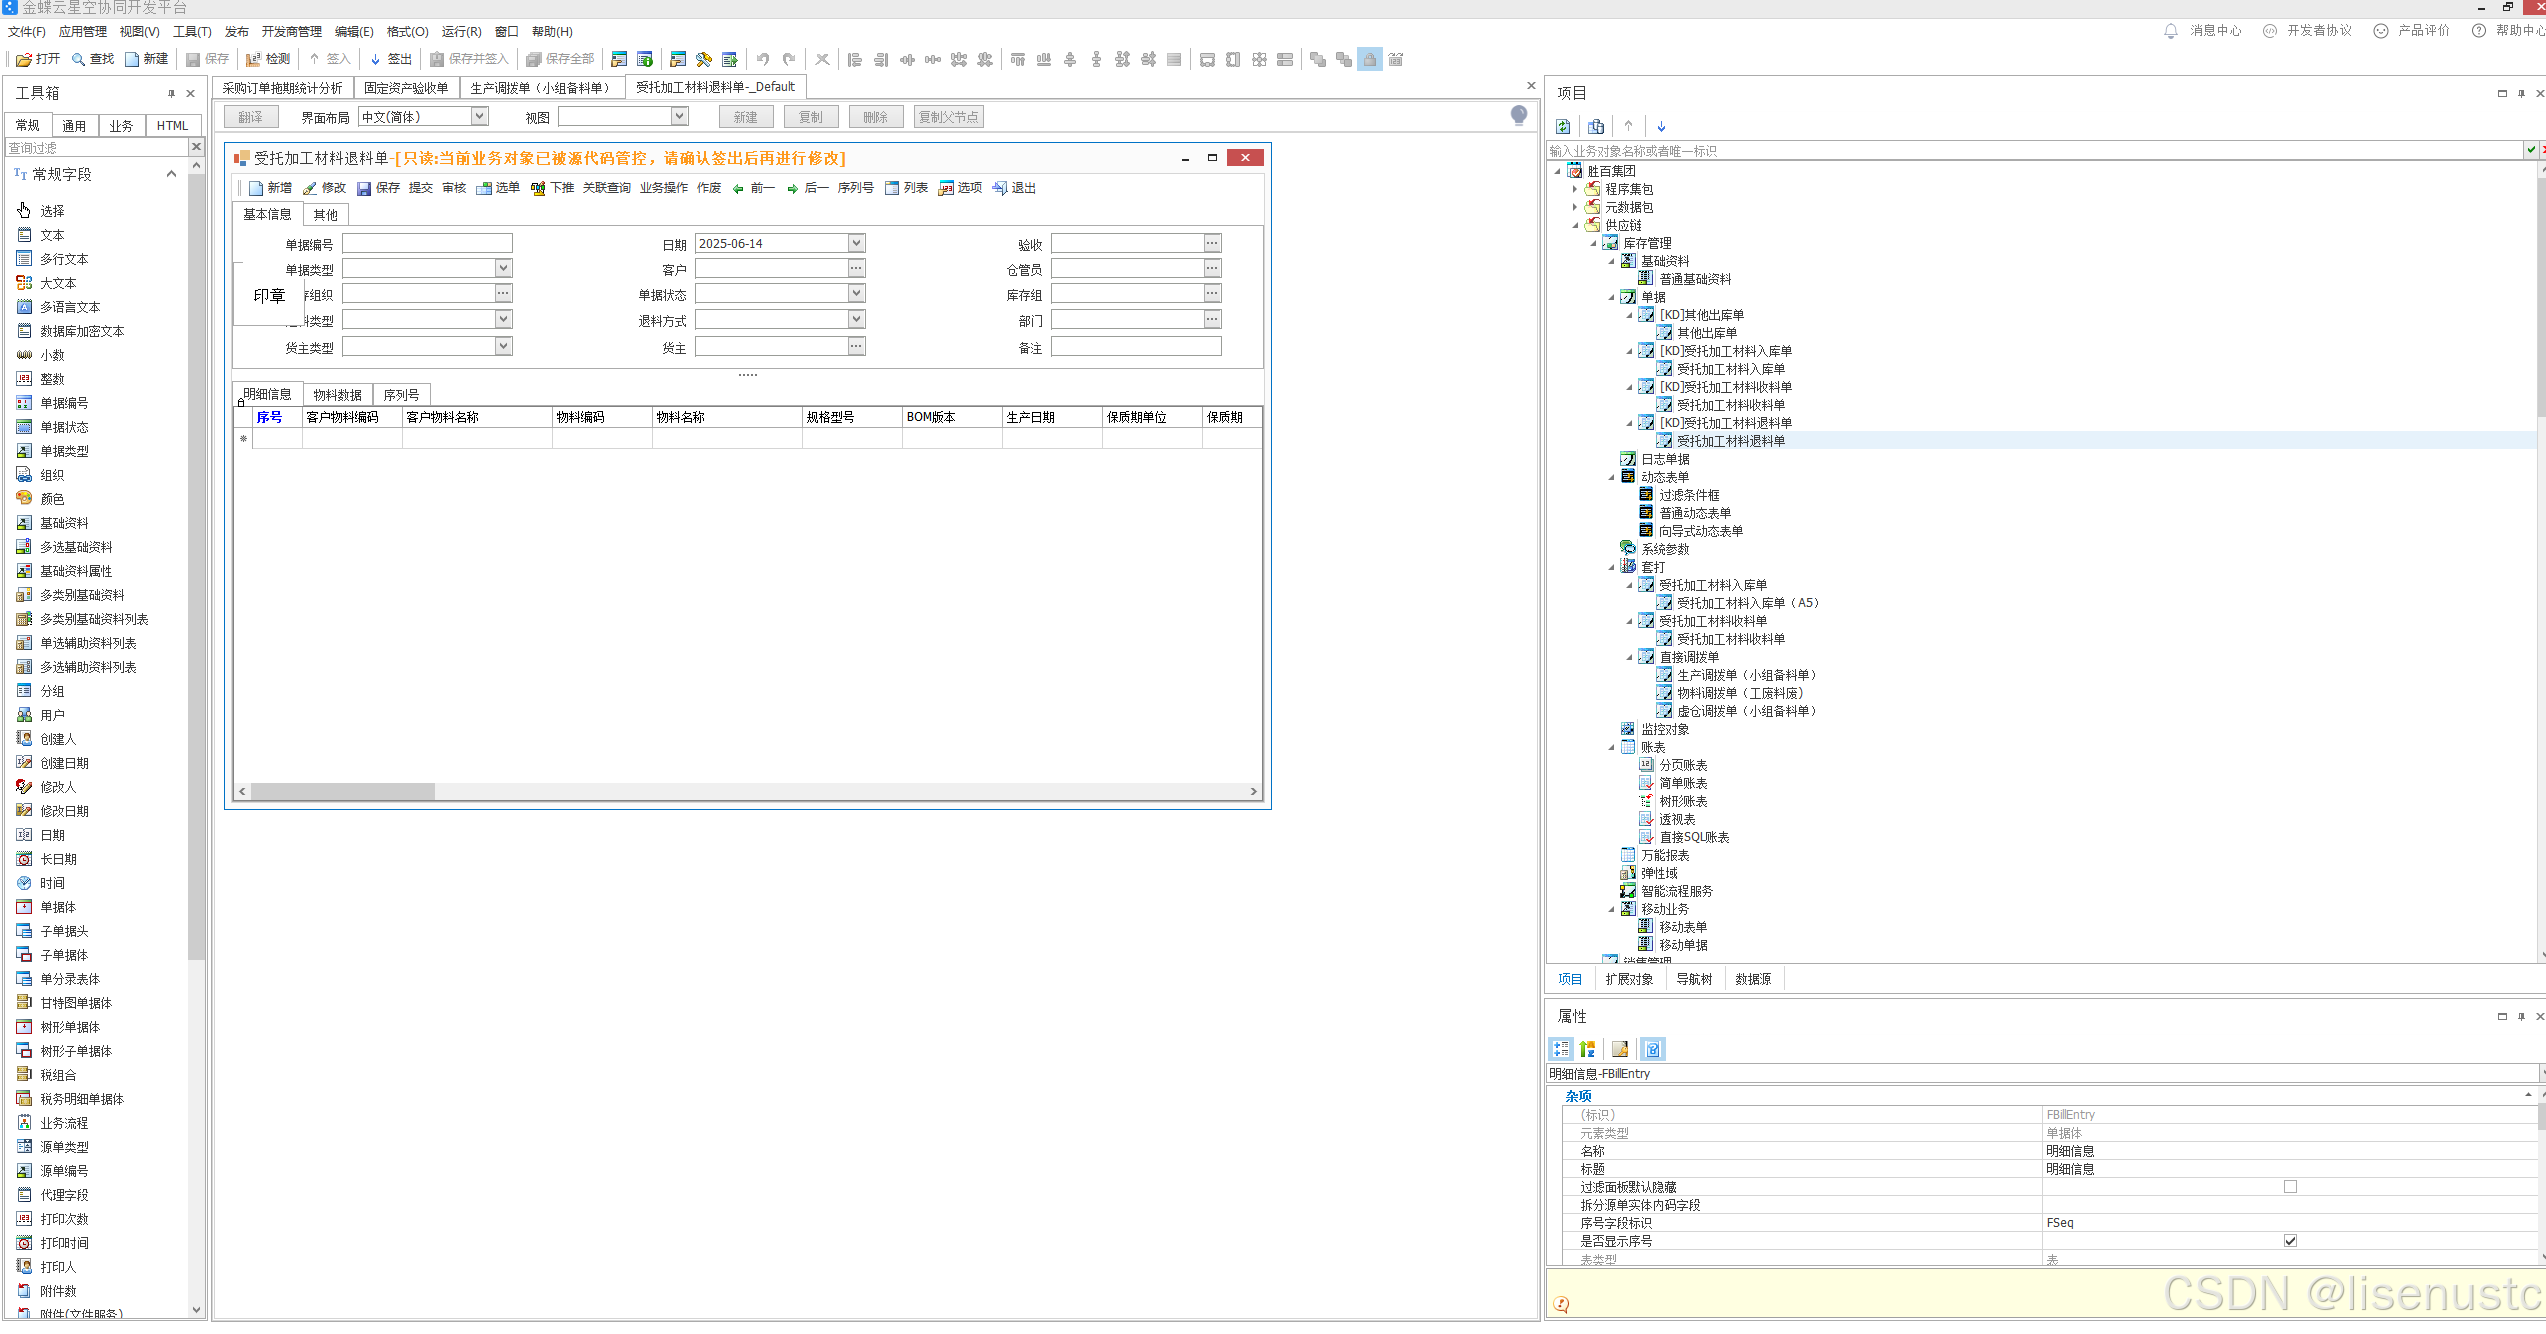Image resolution: width=2546 pixels, height=1334 pixels.
Task: Collapse the 套打 tree node
Action: pos(1612,567)
